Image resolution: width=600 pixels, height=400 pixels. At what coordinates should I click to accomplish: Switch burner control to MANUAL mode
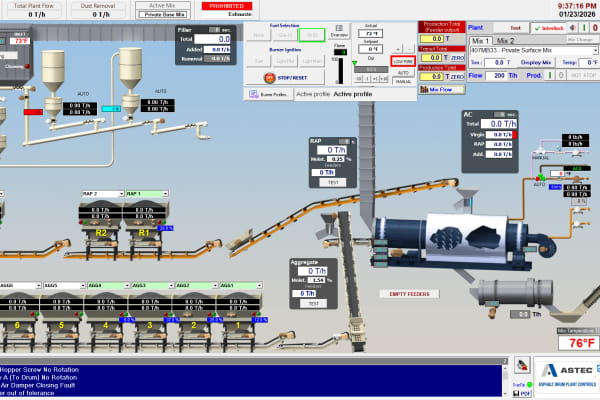(x=403, y=81)
